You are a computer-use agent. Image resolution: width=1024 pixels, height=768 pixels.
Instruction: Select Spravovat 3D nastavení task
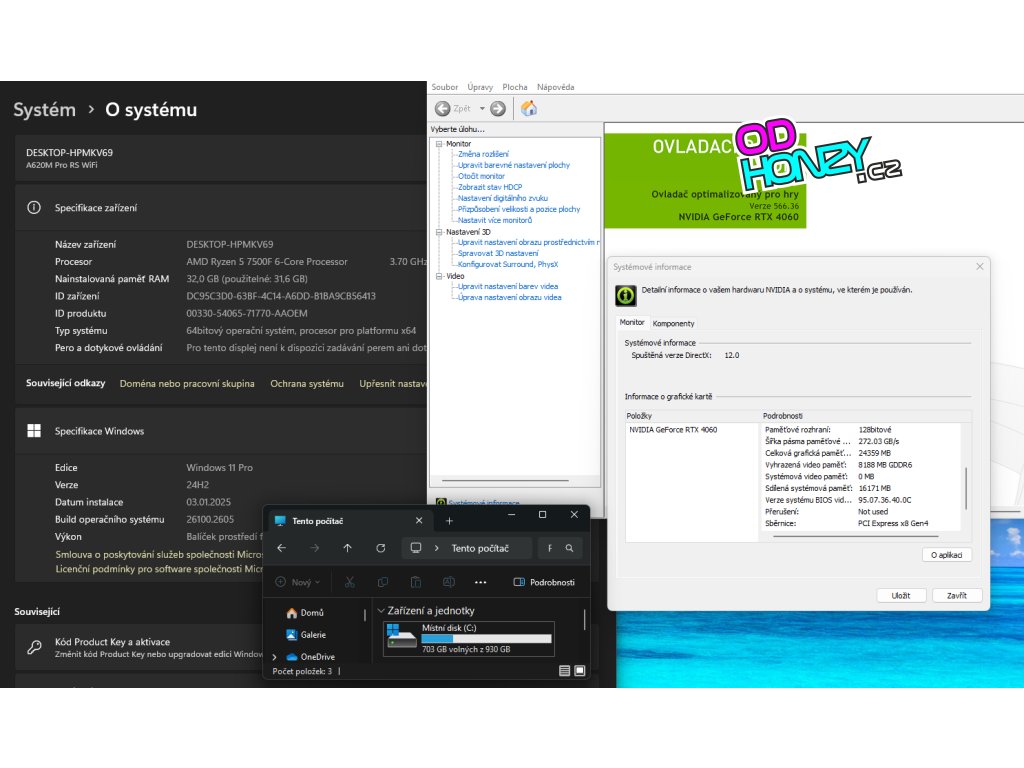point(498,253)
